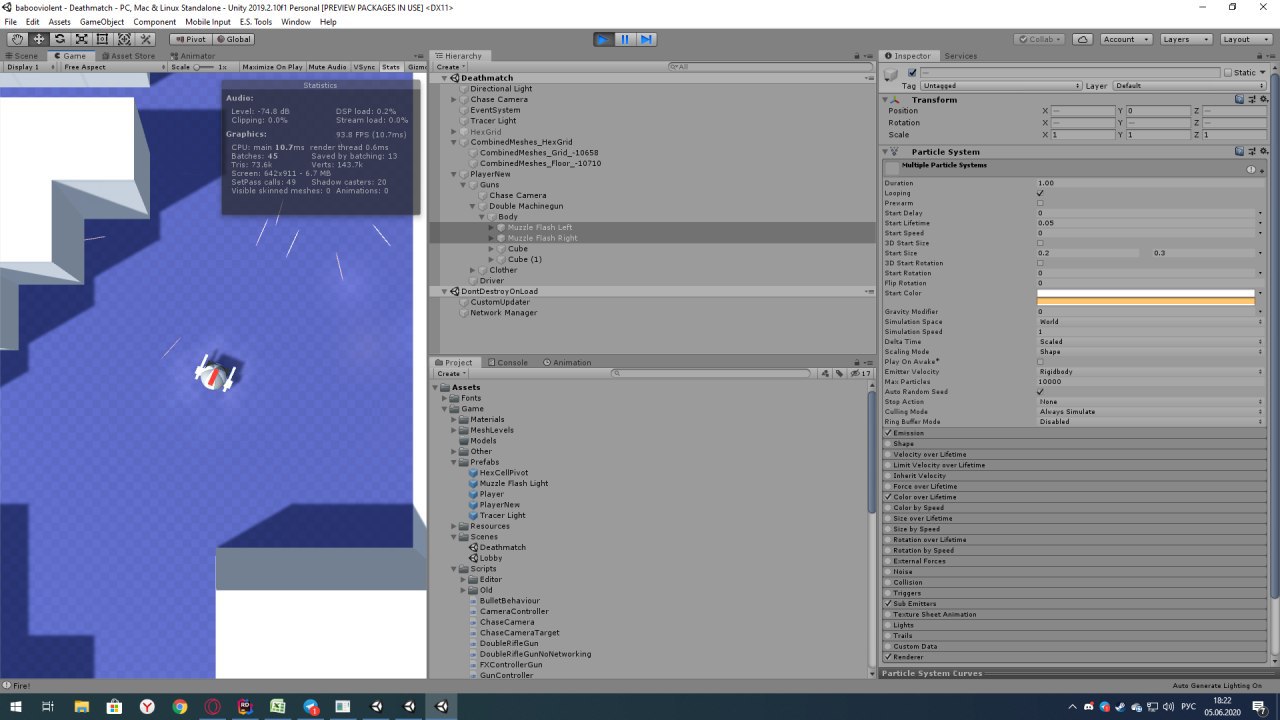Open Opera browser in taskbar
This screenshot has height=720, width=1280.
pos(212,706)
